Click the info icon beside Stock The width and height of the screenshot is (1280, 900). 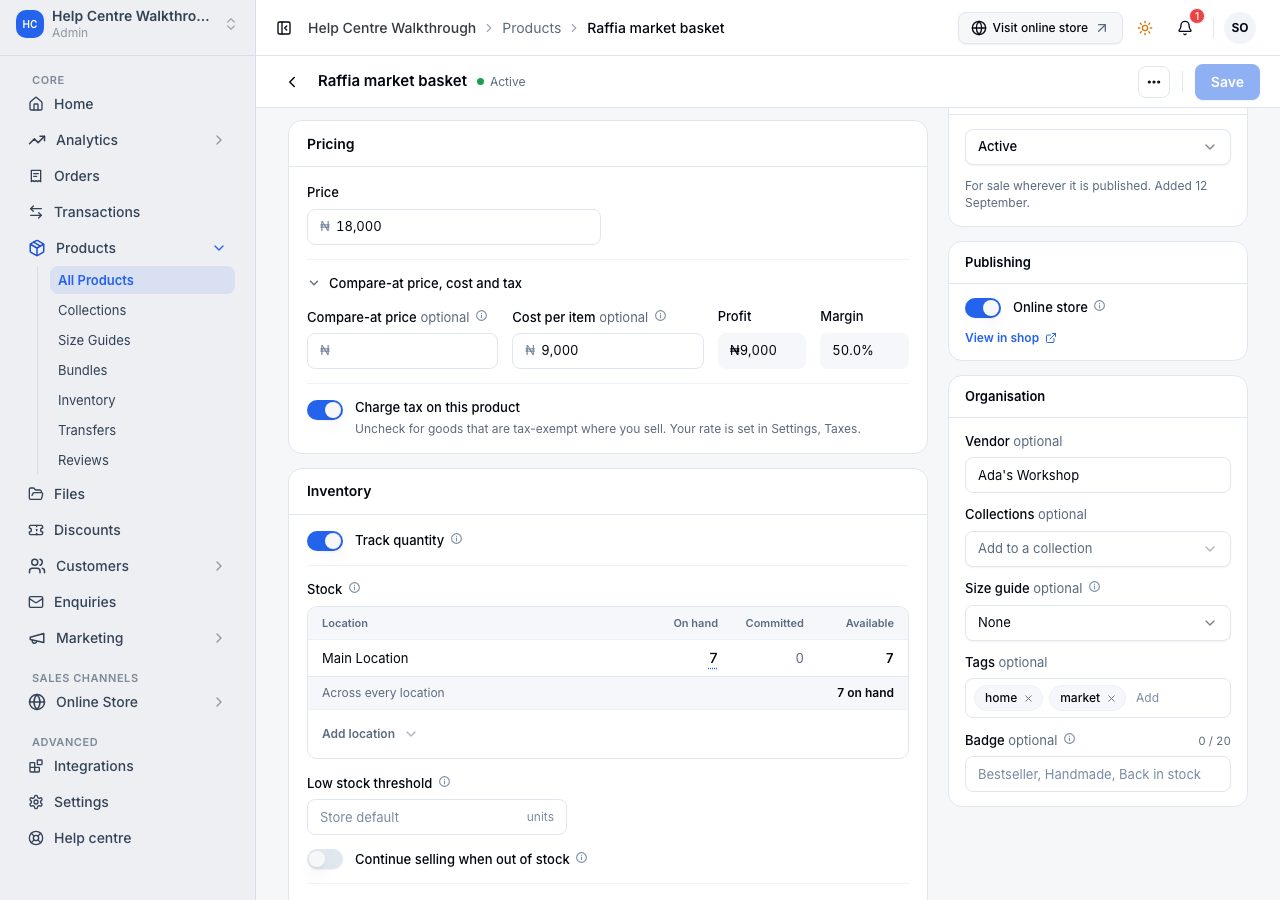[354, 588]
